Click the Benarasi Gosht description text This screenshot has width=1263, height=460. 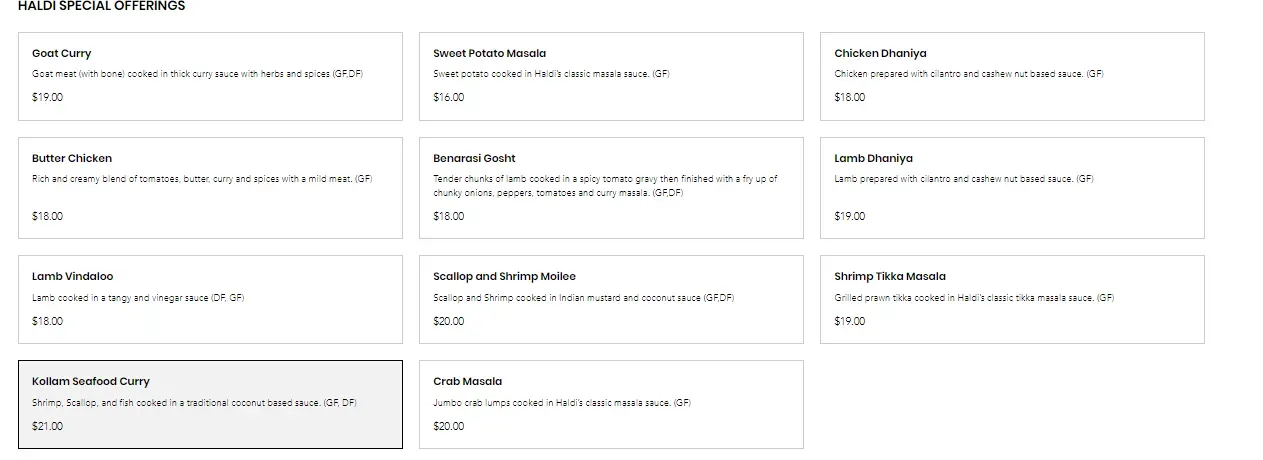click(x=605, y=186)
